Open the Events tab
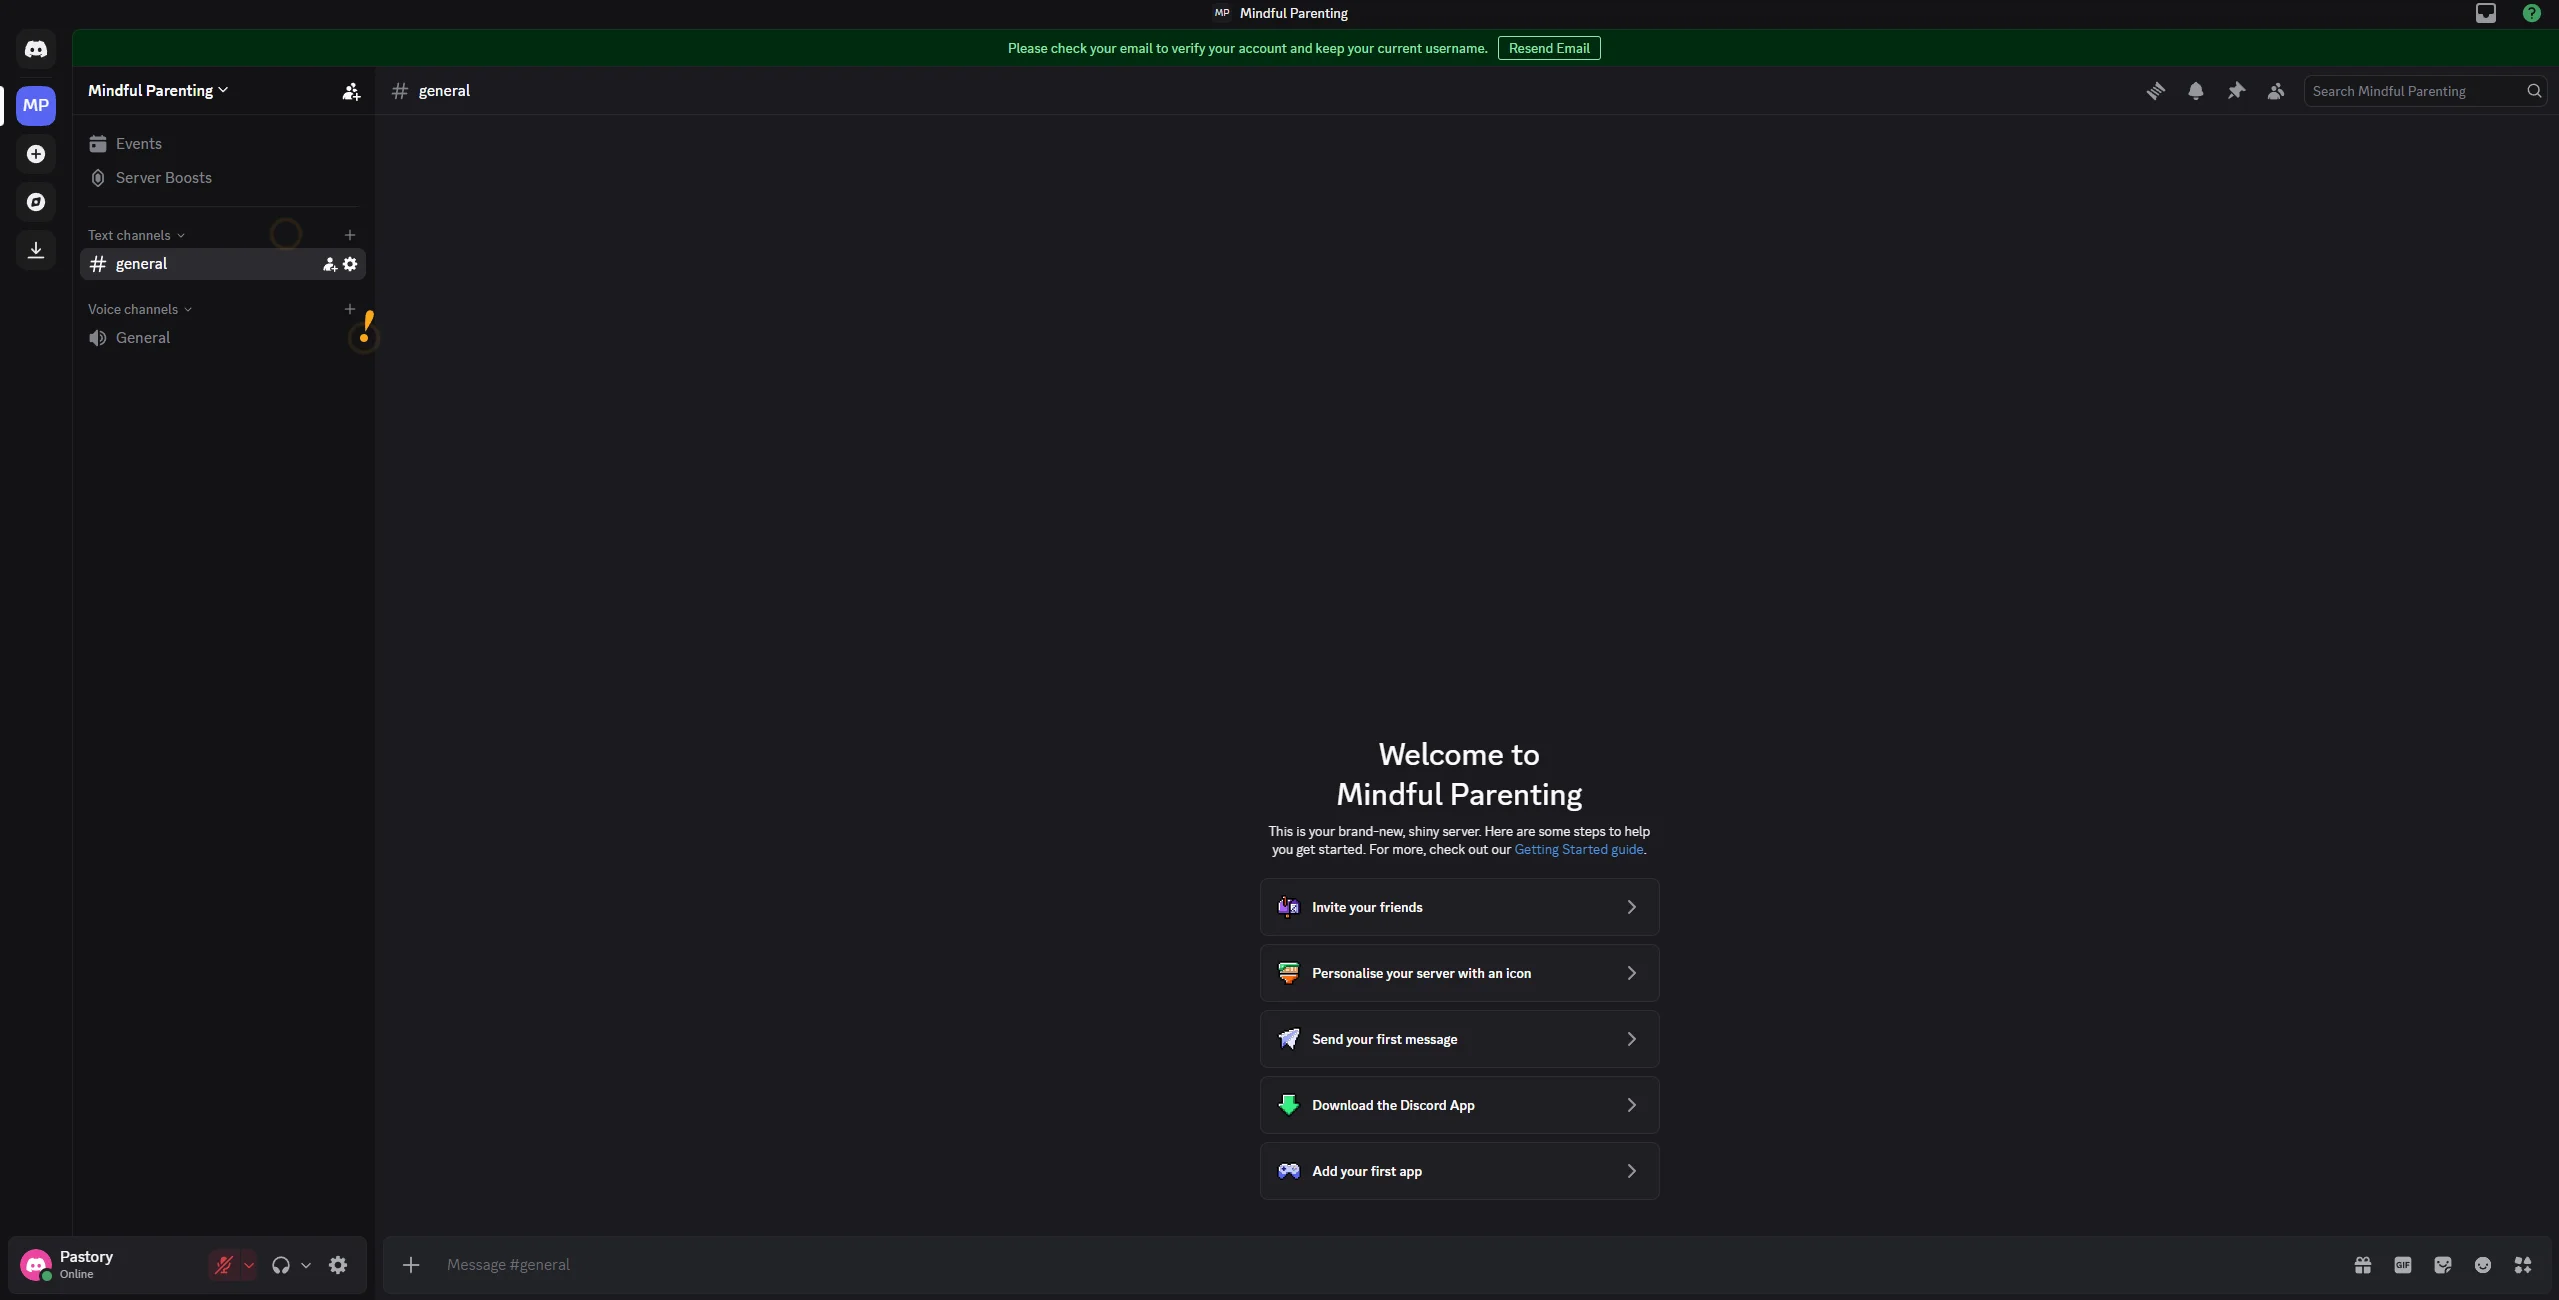 (x=140, y=143)
